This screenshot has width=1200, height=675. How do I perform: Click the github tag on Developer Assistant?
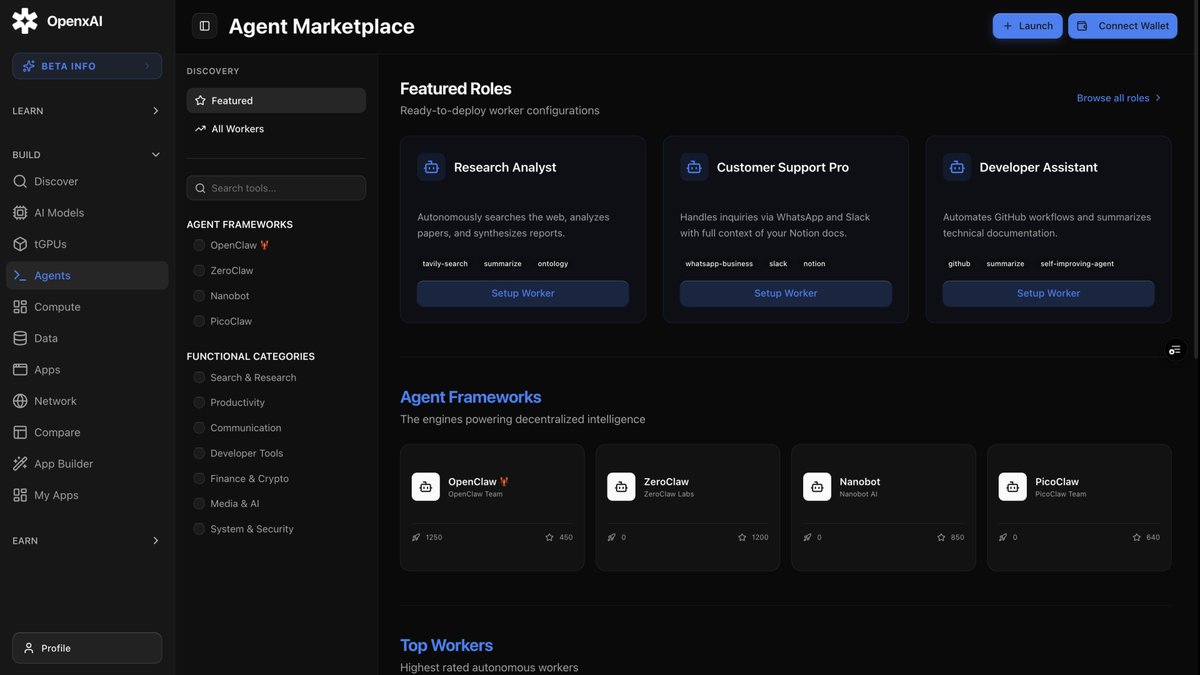(959, 264)
